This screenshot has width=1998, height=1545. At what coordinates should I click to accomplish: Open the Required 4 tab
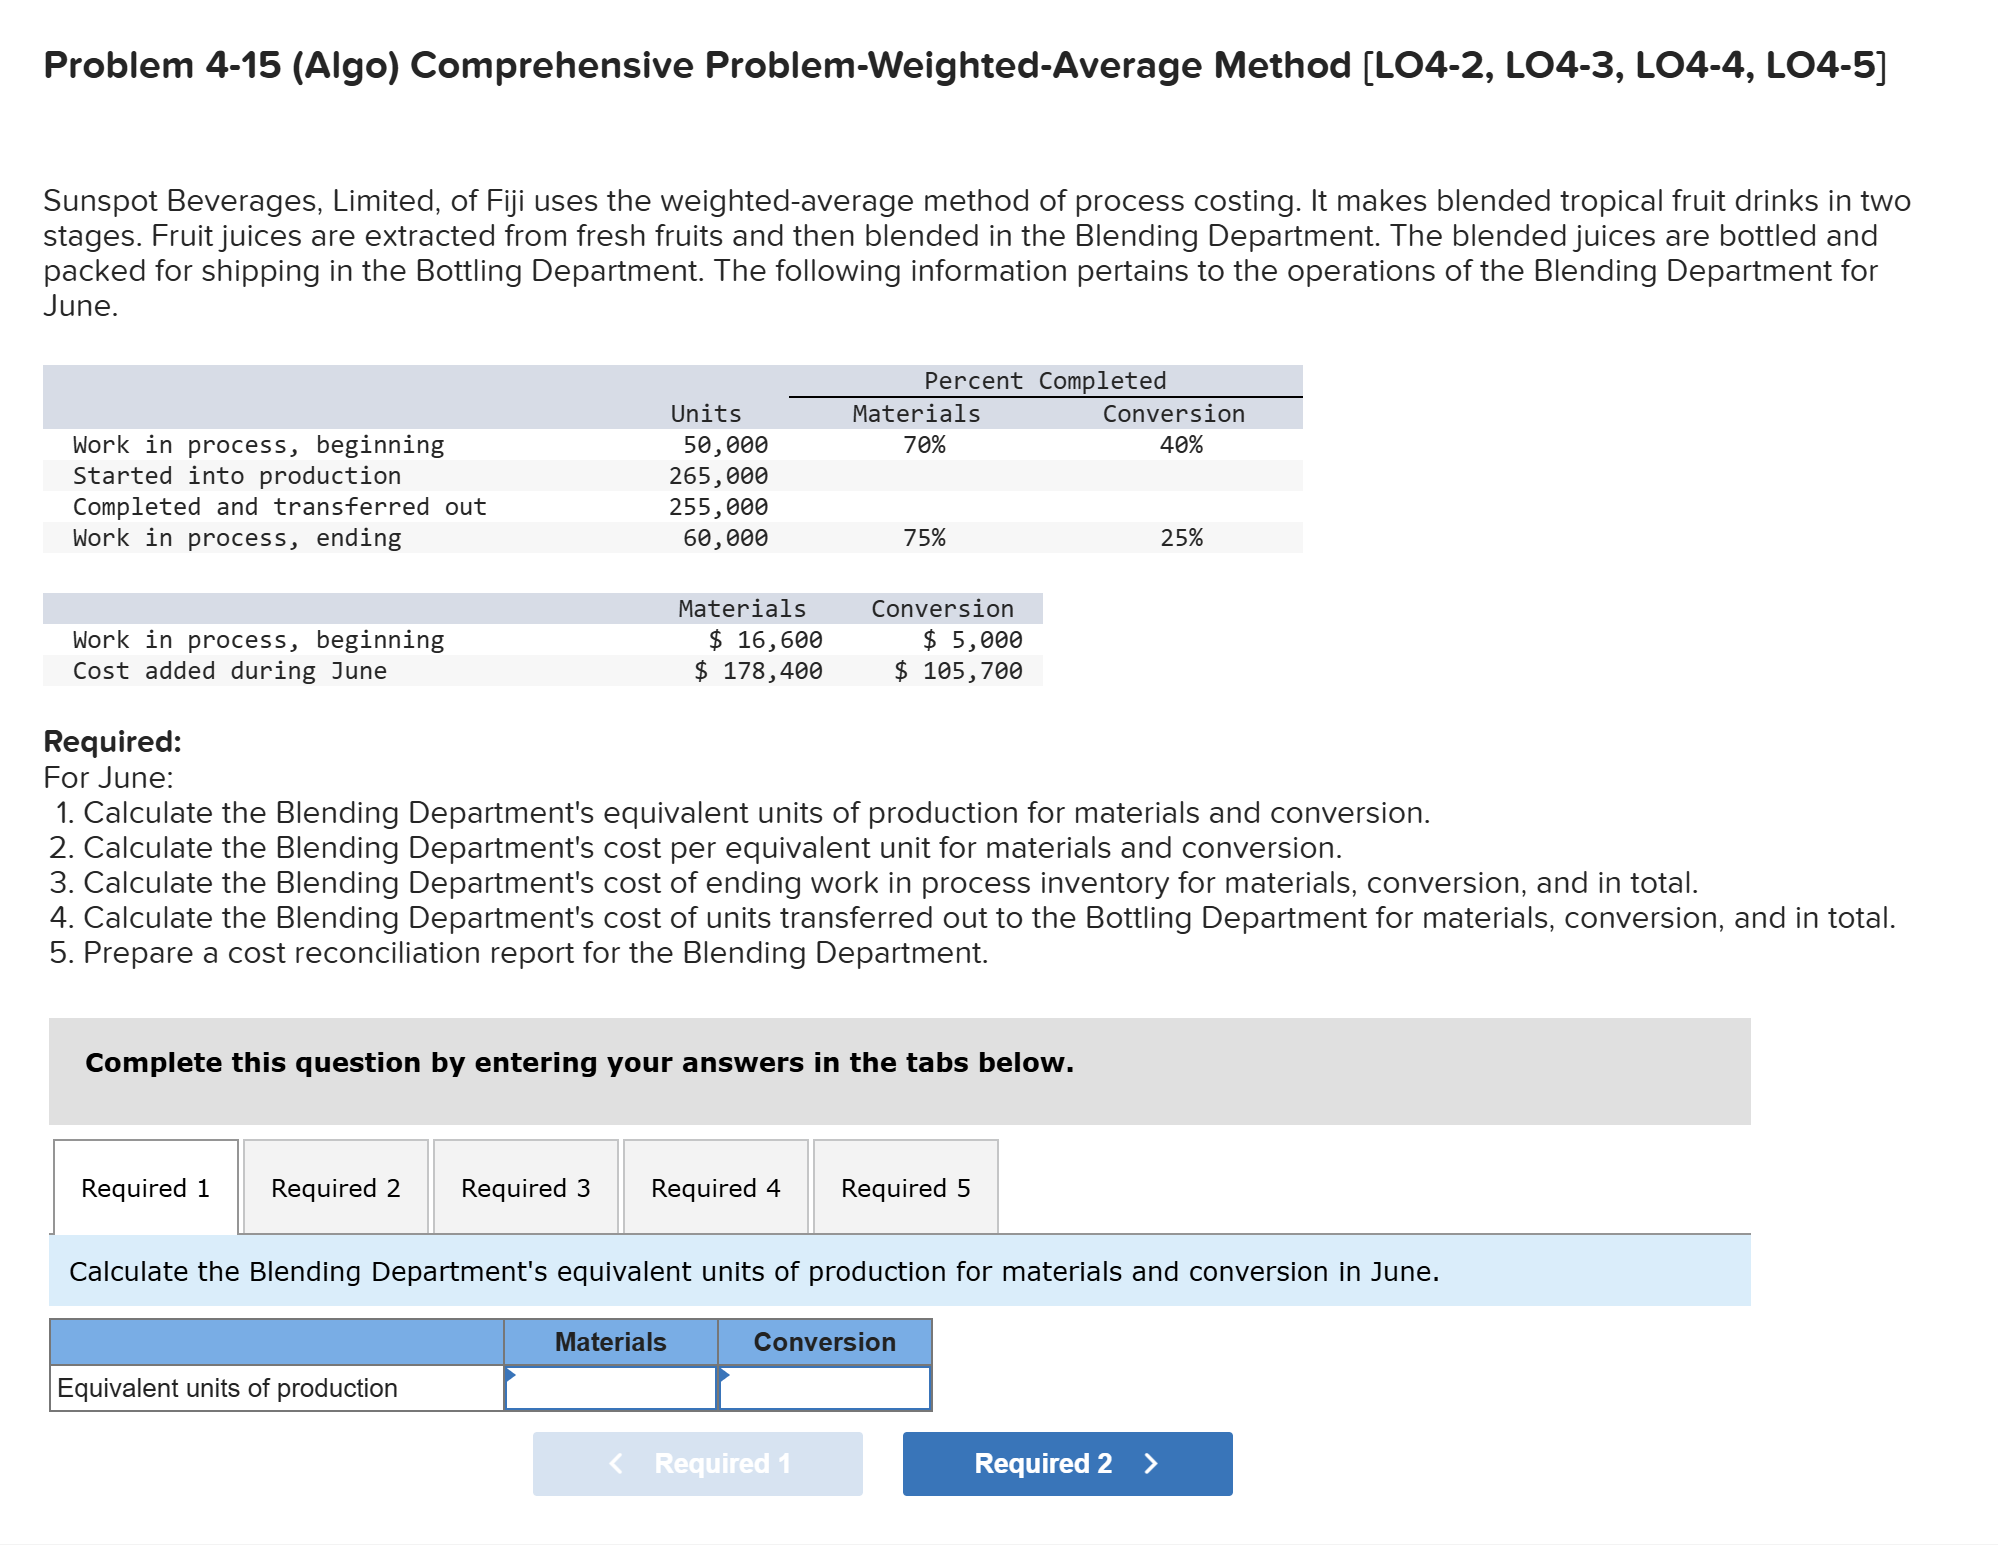tap(713, 1187)
